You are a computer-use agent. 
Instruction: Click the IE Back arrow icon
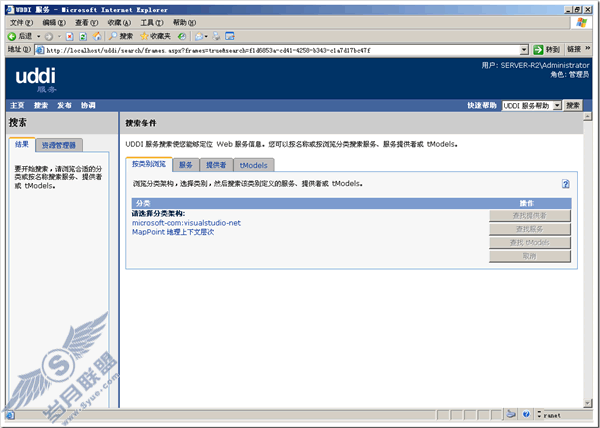[x=12, y=36]
